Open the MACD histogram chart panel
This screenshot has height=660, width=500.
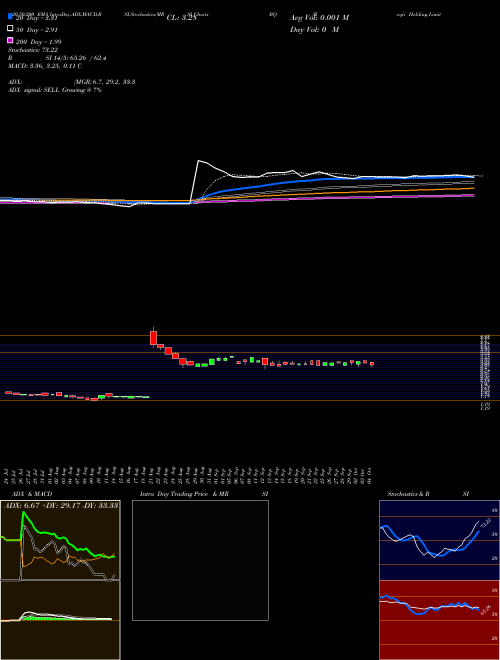click(60, 620)
